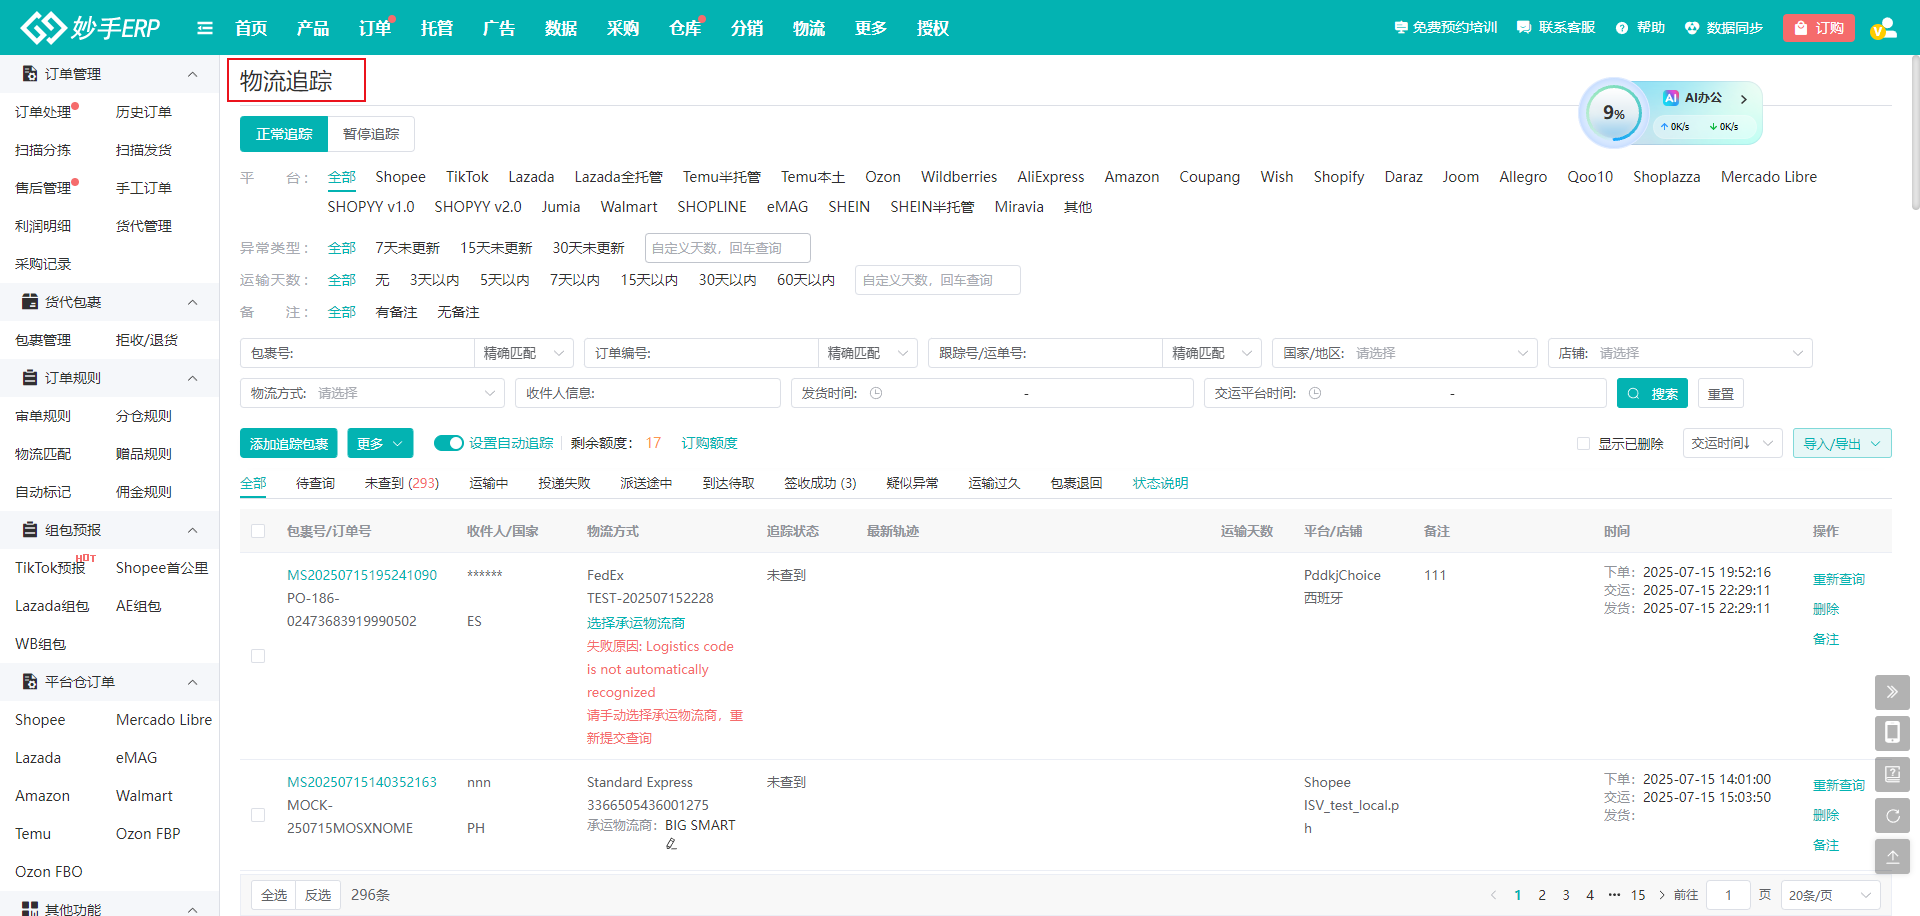Open the user avatar icon
Viewport: 1920px width, 916px height.
[1884, 28]
